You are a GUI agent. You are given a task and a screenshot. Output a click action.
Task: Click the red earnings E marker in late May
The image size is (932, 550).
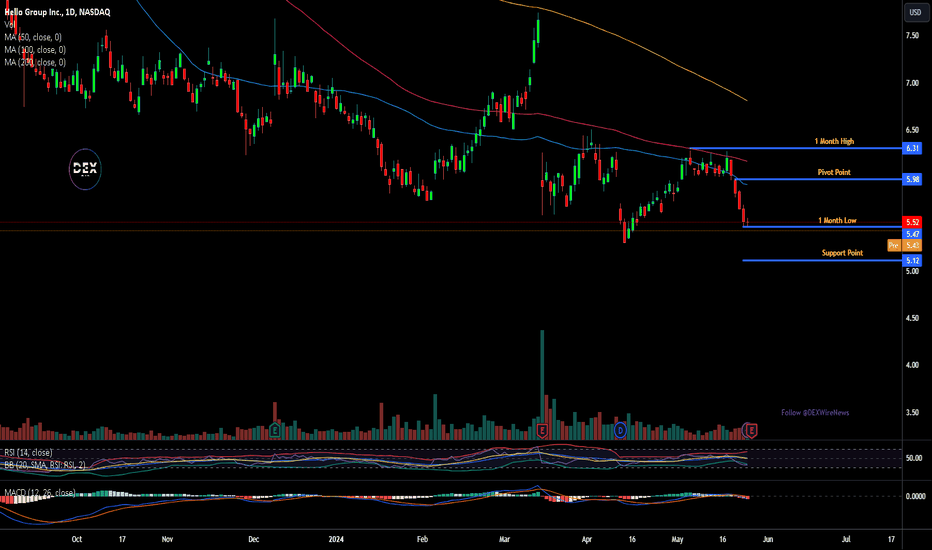[x=751, y=430]
